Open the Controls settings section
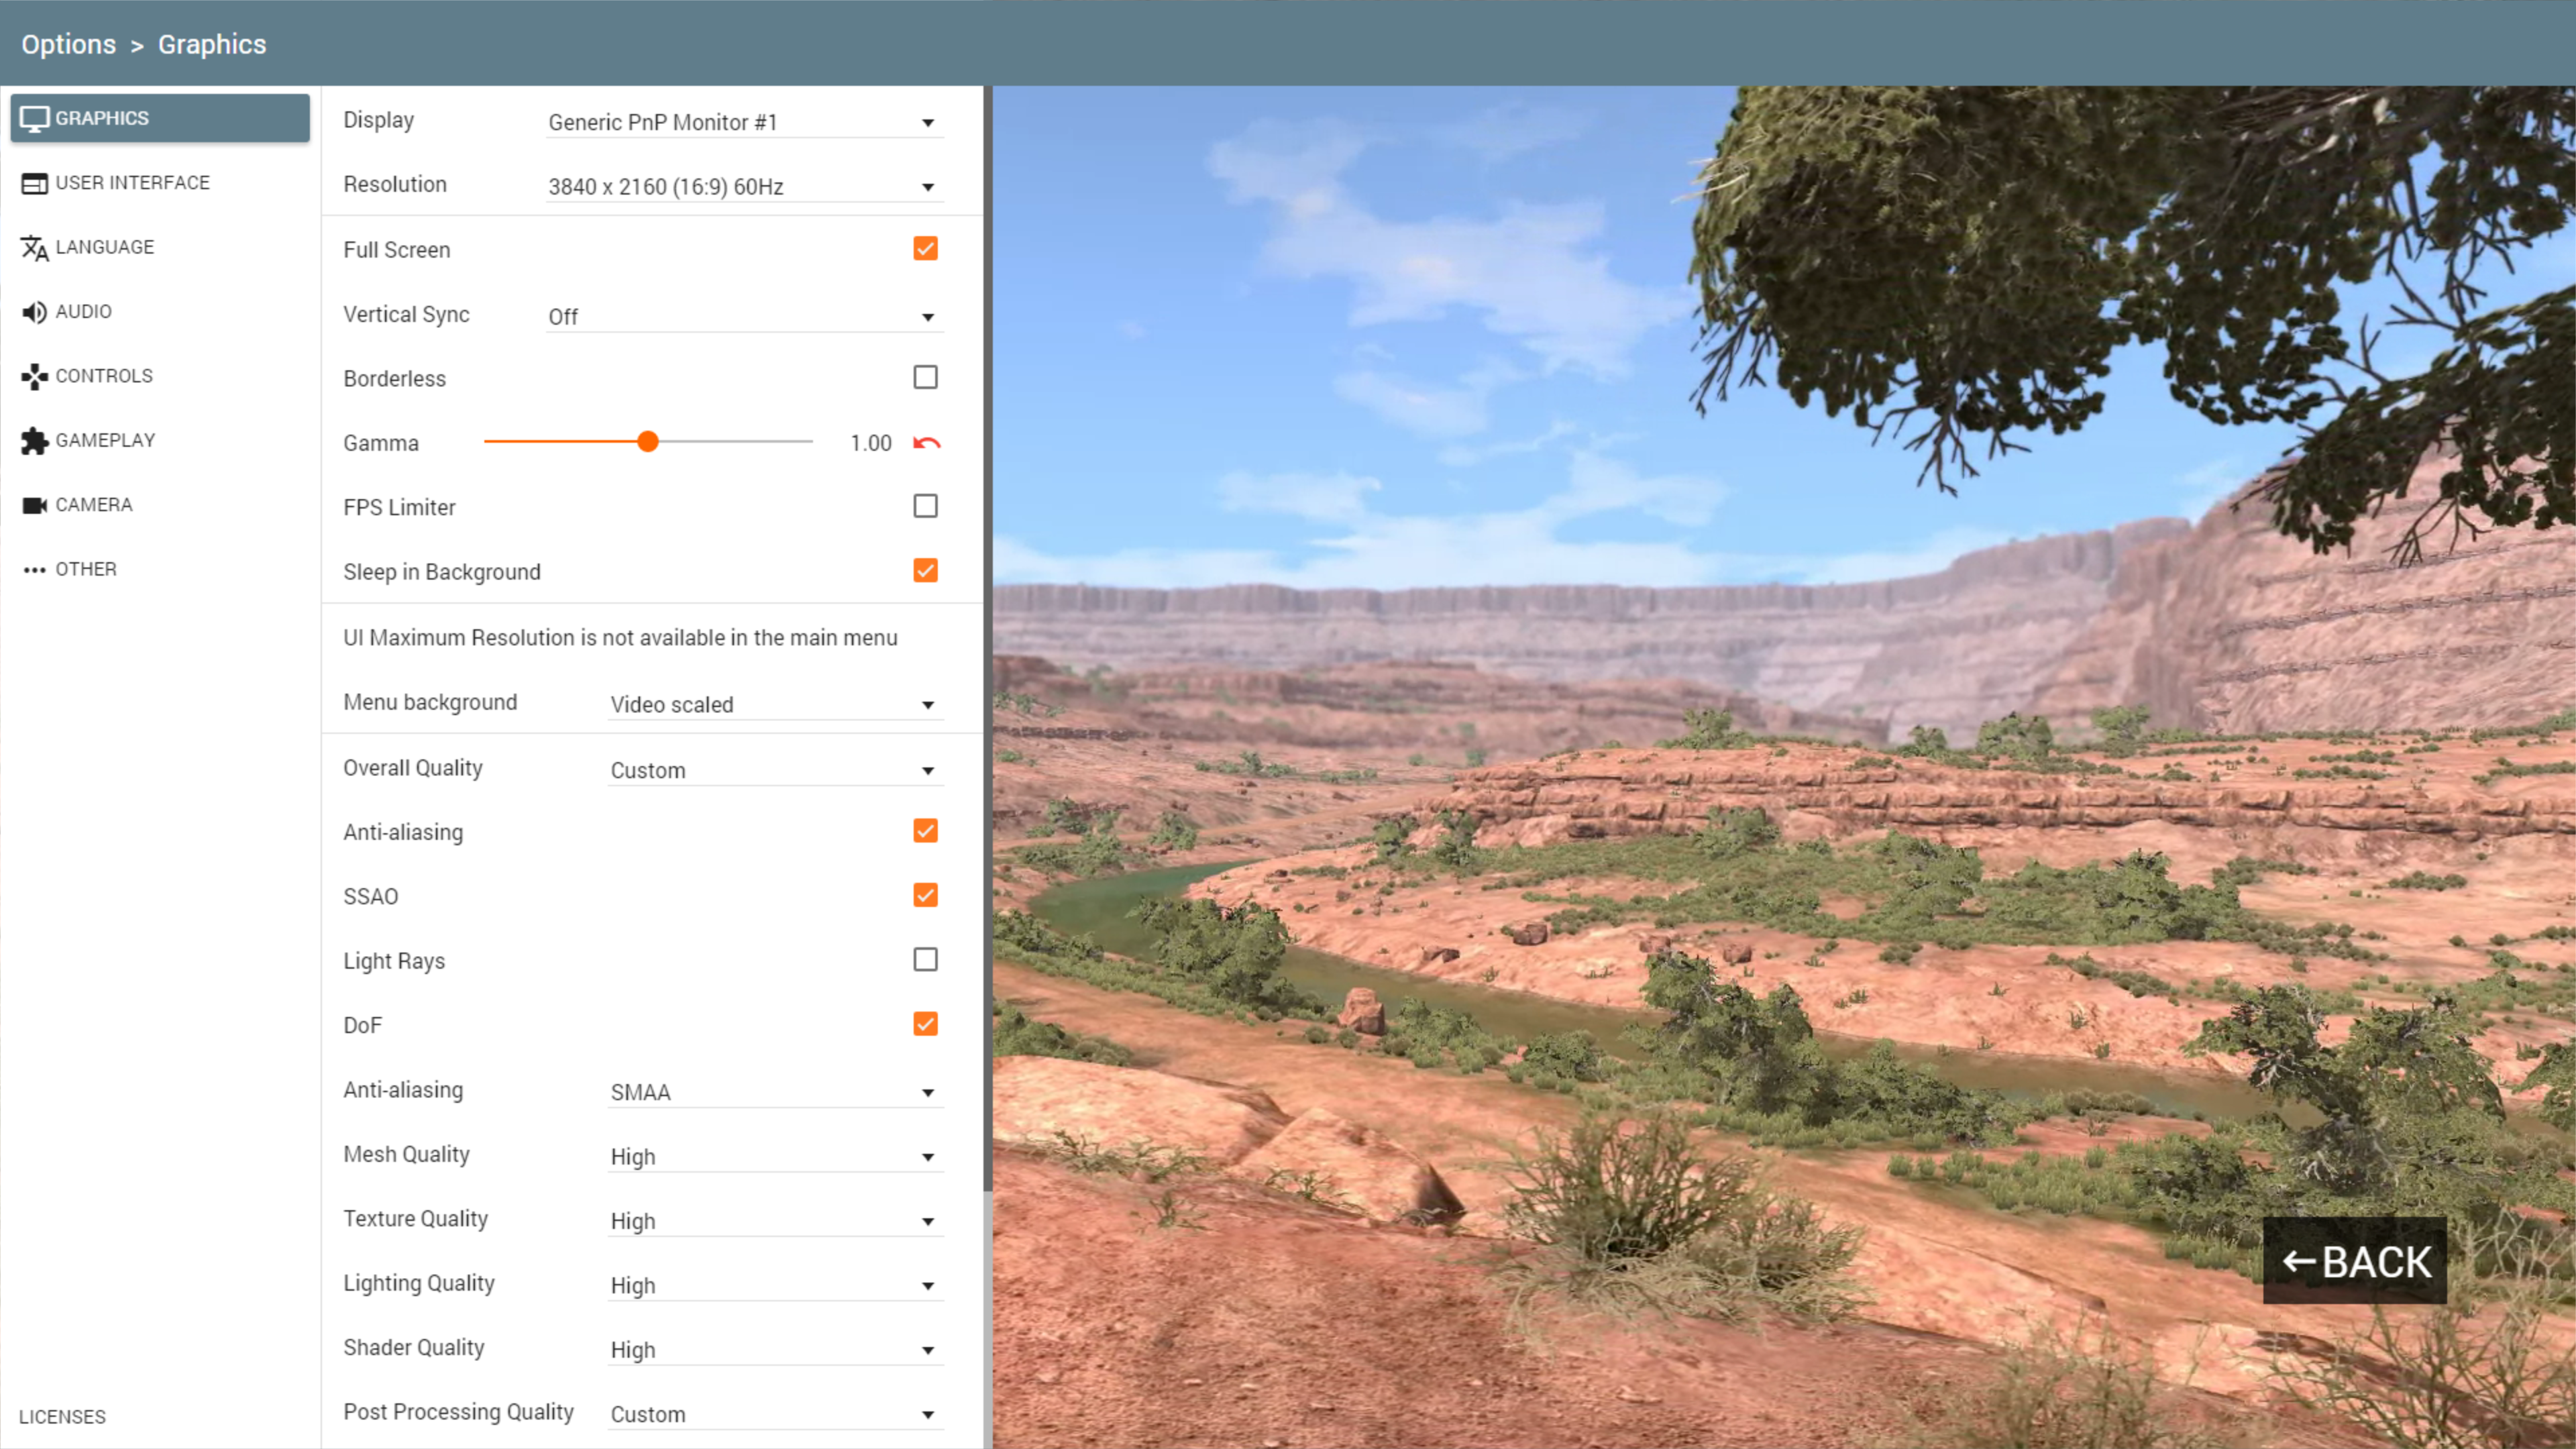This screenshot has width=2576, height=1449. pyautogui.click(x=160, y=376)
